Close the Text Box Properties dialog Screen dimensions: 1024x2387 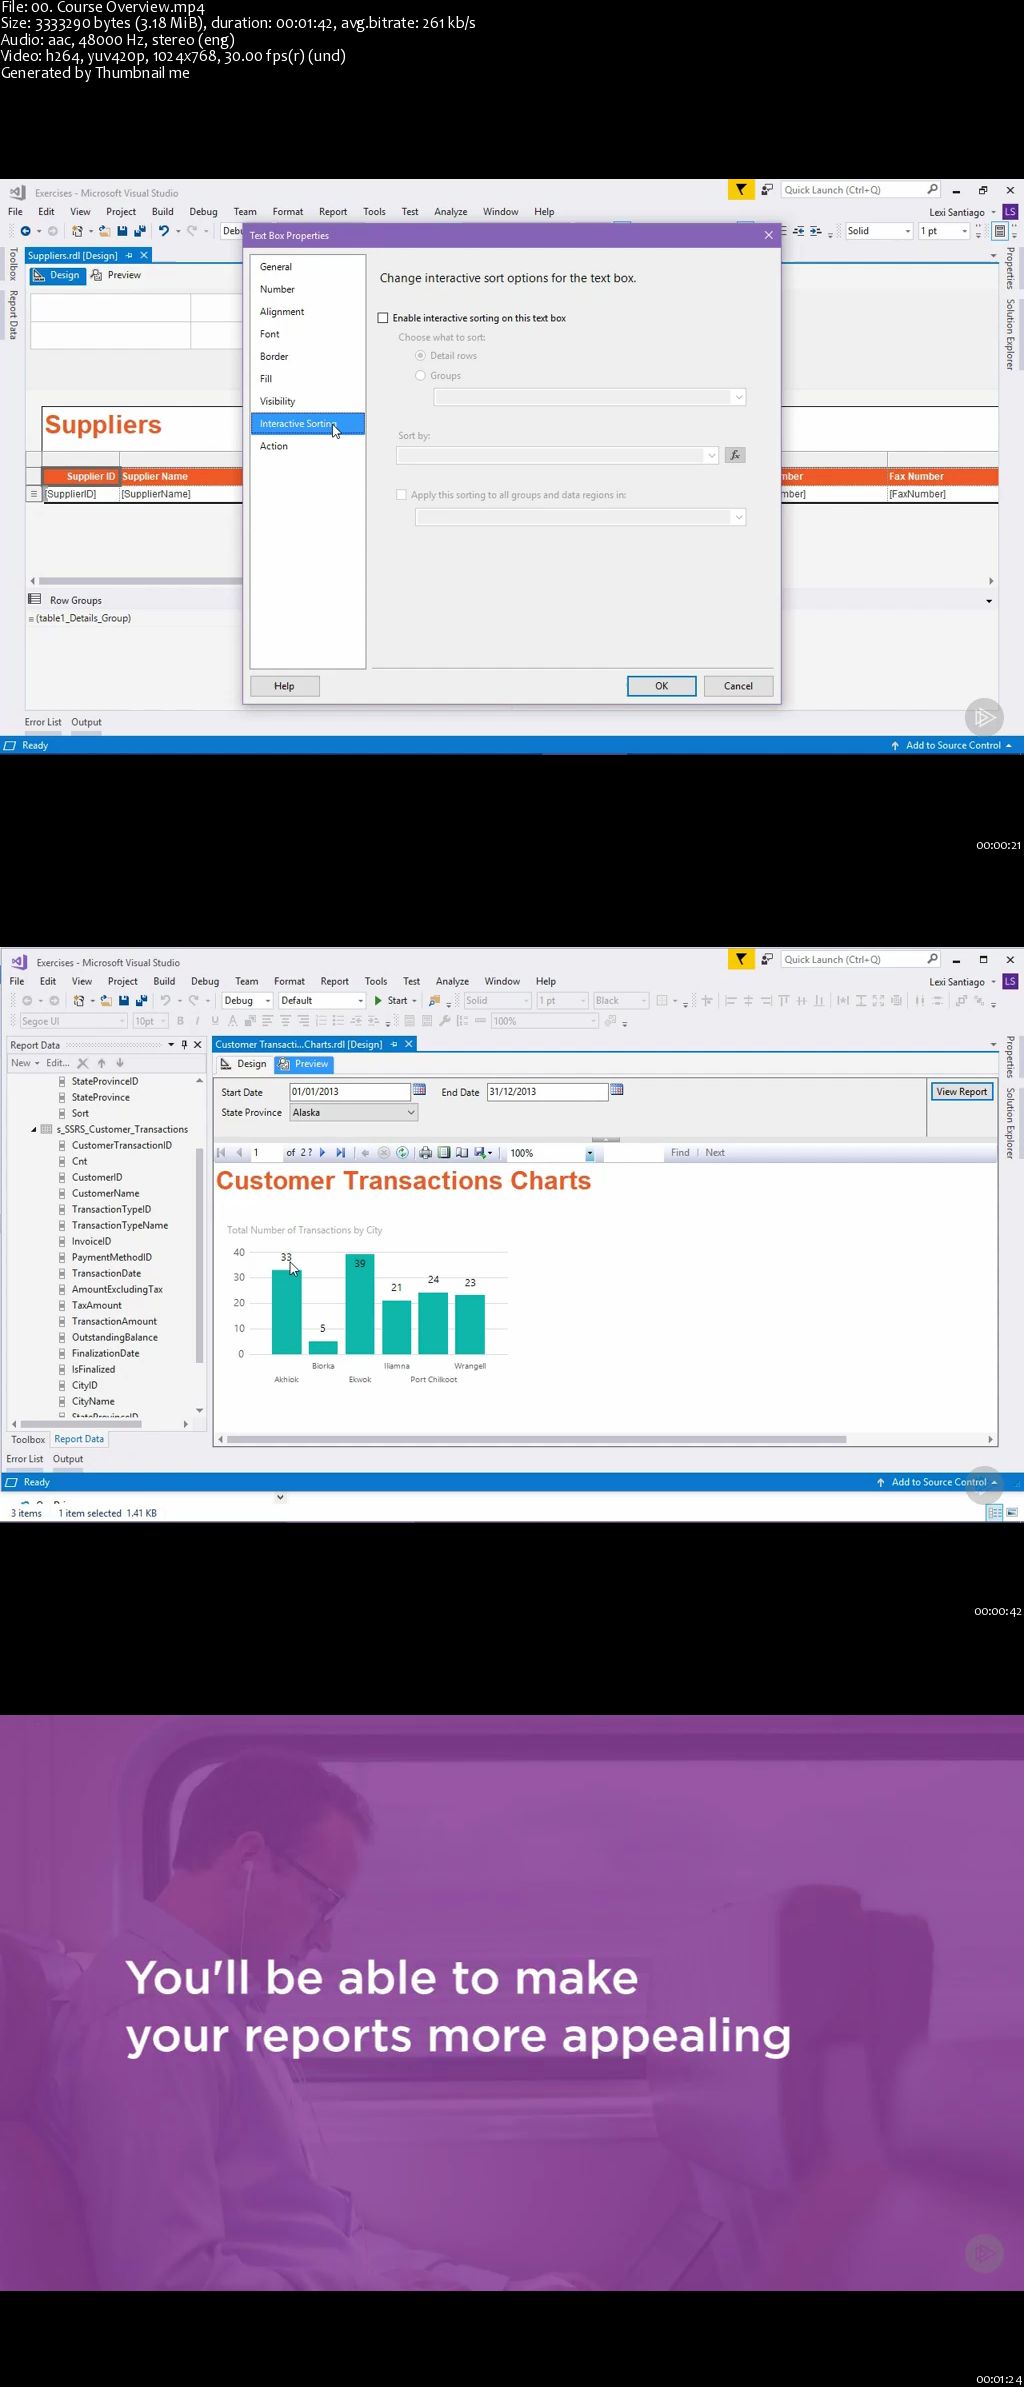click(x=768, y=235)
